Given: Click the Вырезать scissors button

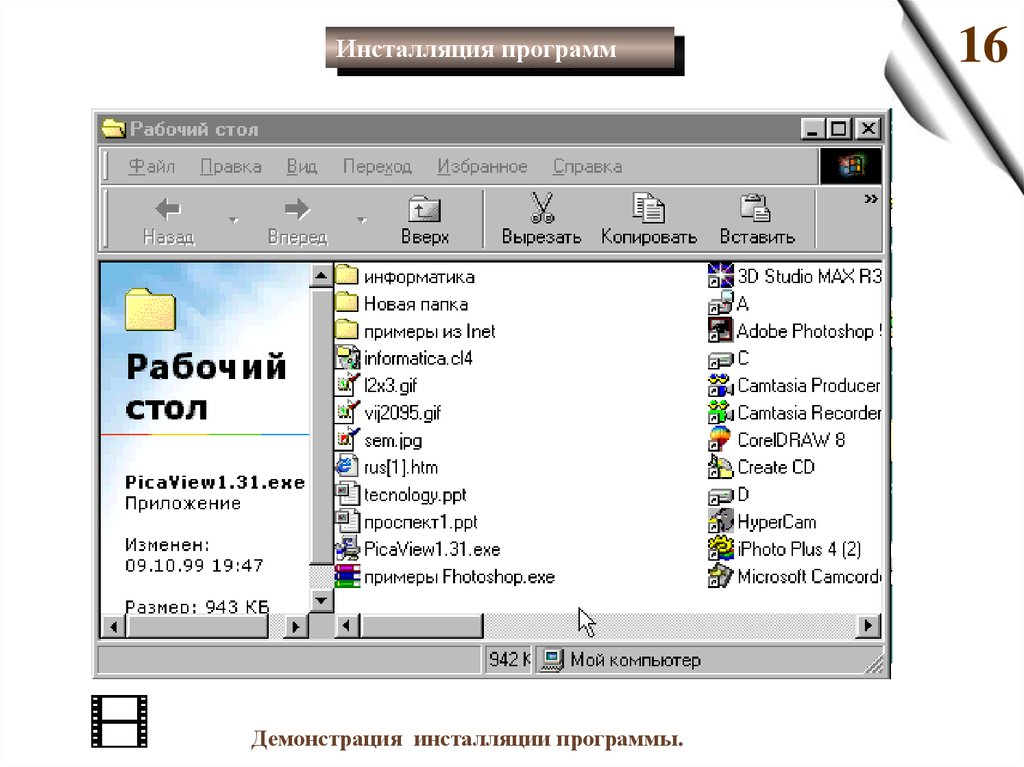Looking at the screenshot, I should click(541, 220).
